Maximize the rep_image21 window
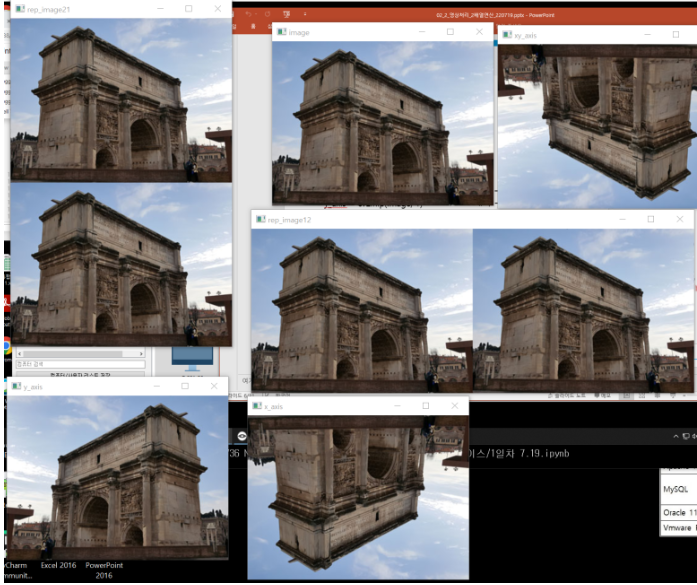 pyautogui.click(x=188, y=9)
